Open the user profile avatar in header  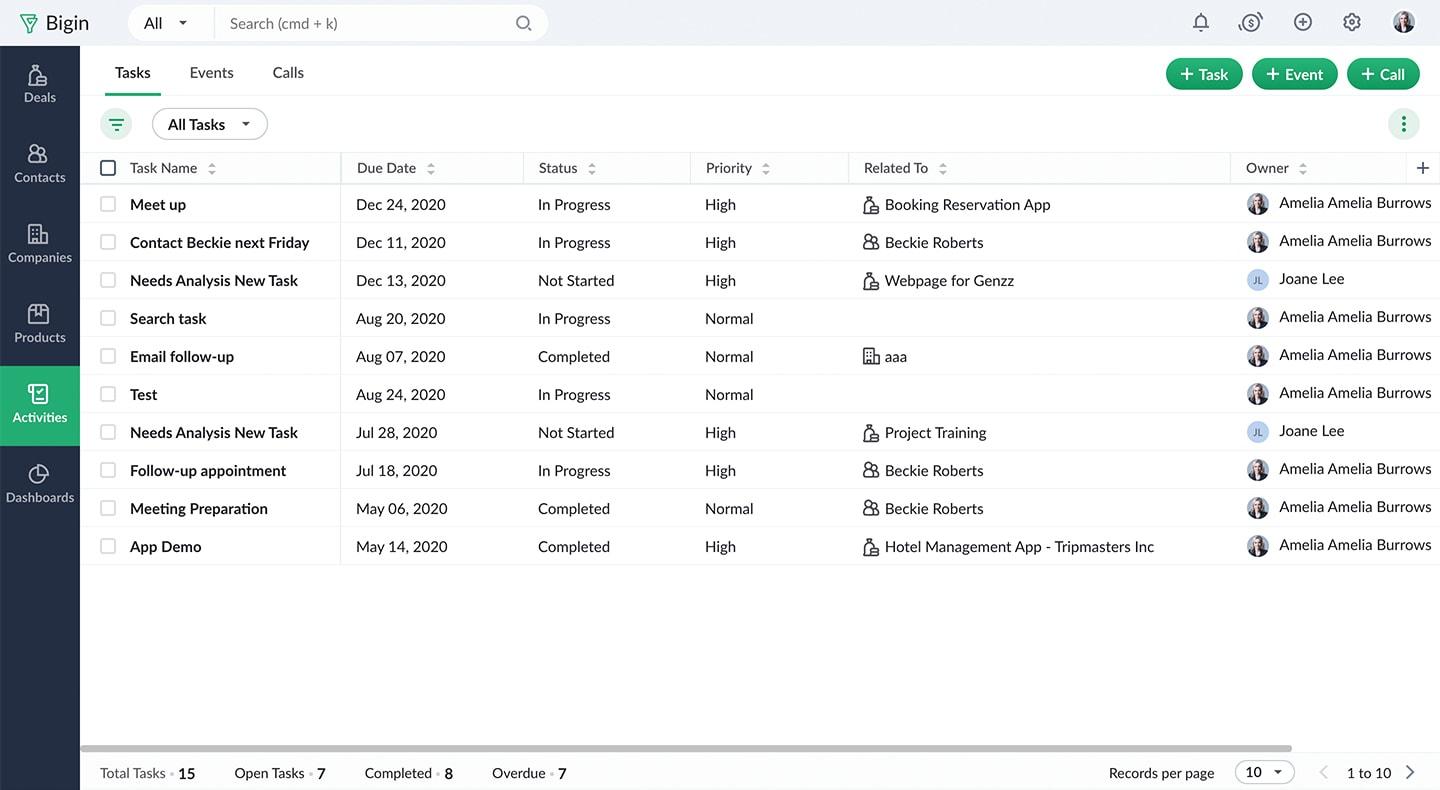coord(1404,22)
